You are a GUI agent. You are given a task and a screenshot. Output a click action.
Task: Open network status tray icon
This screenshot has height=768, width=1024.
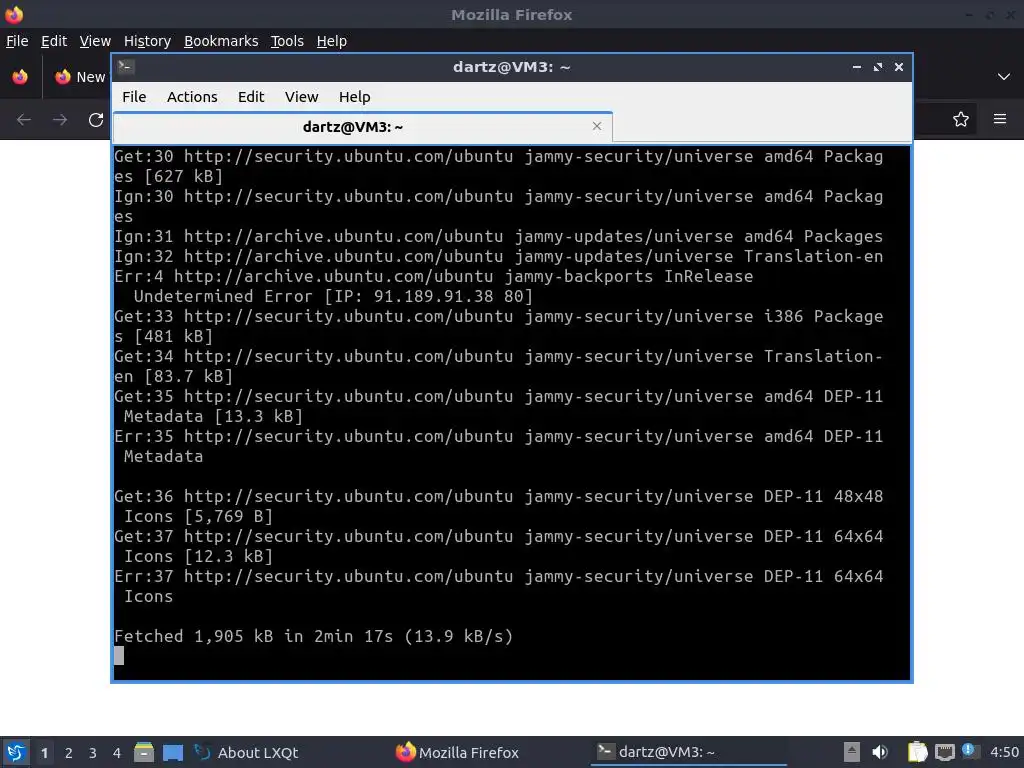click(944, 752)
